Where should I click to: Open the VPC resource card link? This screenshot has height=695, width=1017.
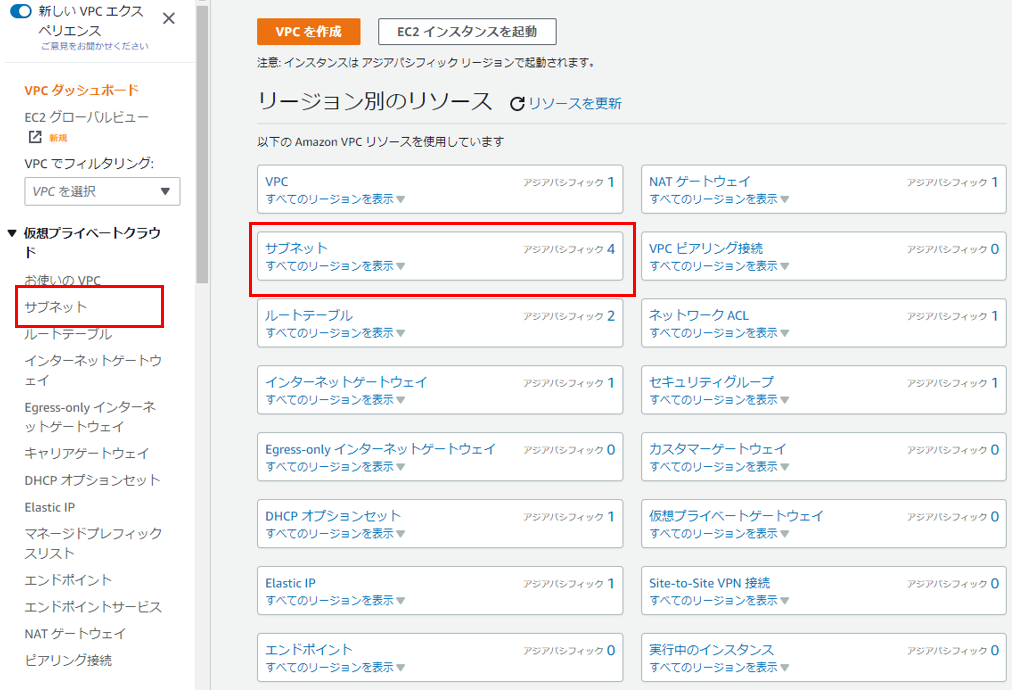pos(277,182)
